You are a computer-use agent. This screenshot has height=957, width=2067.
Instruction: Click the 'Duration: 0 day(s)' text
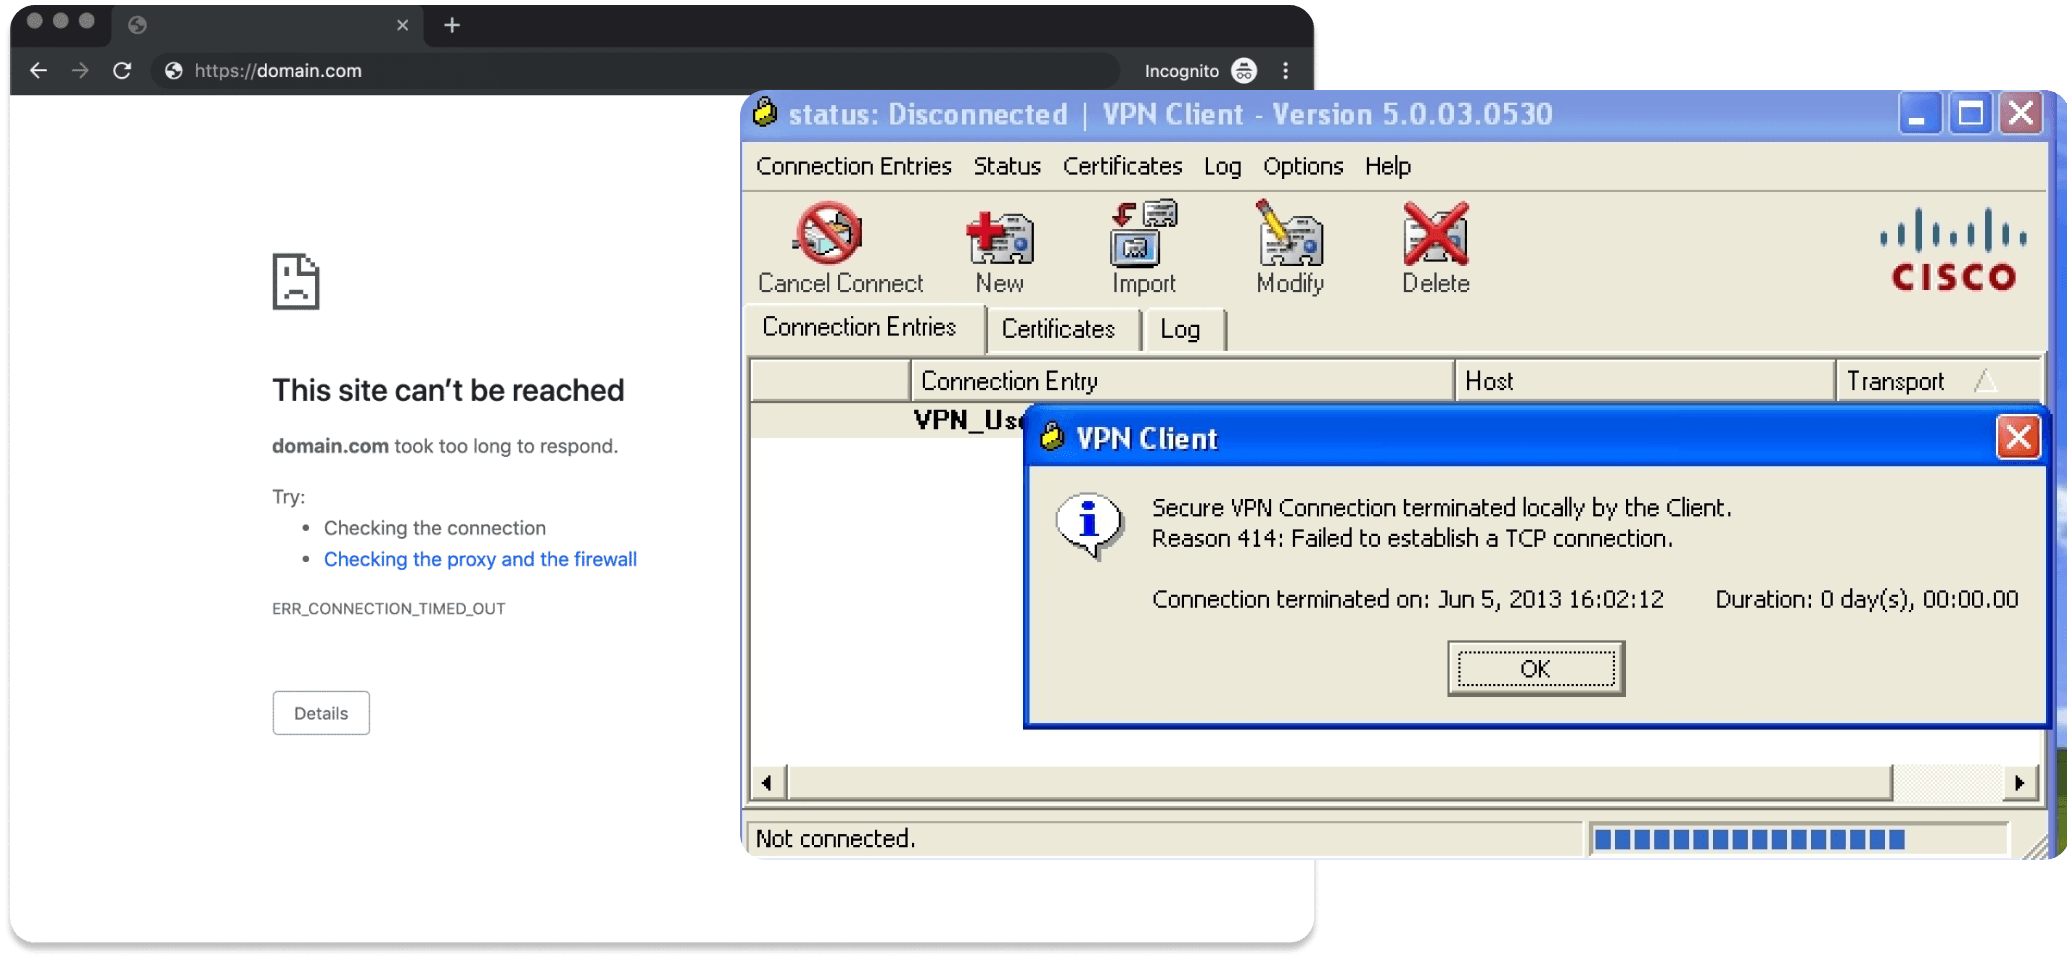1867,599
